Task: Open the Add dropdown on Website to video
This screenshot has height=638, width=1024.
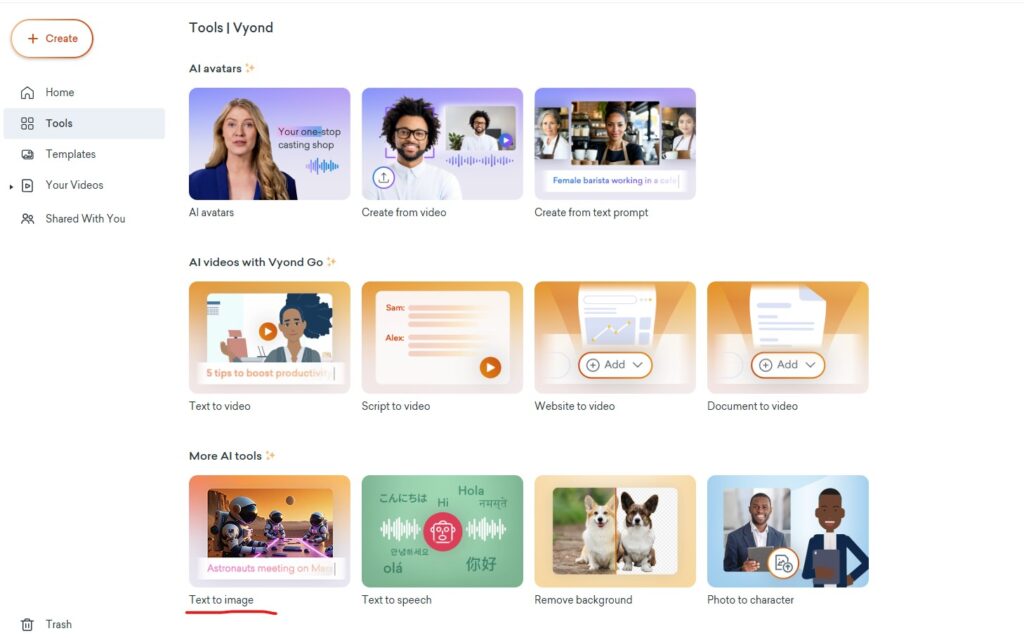Action: [615, 365]
